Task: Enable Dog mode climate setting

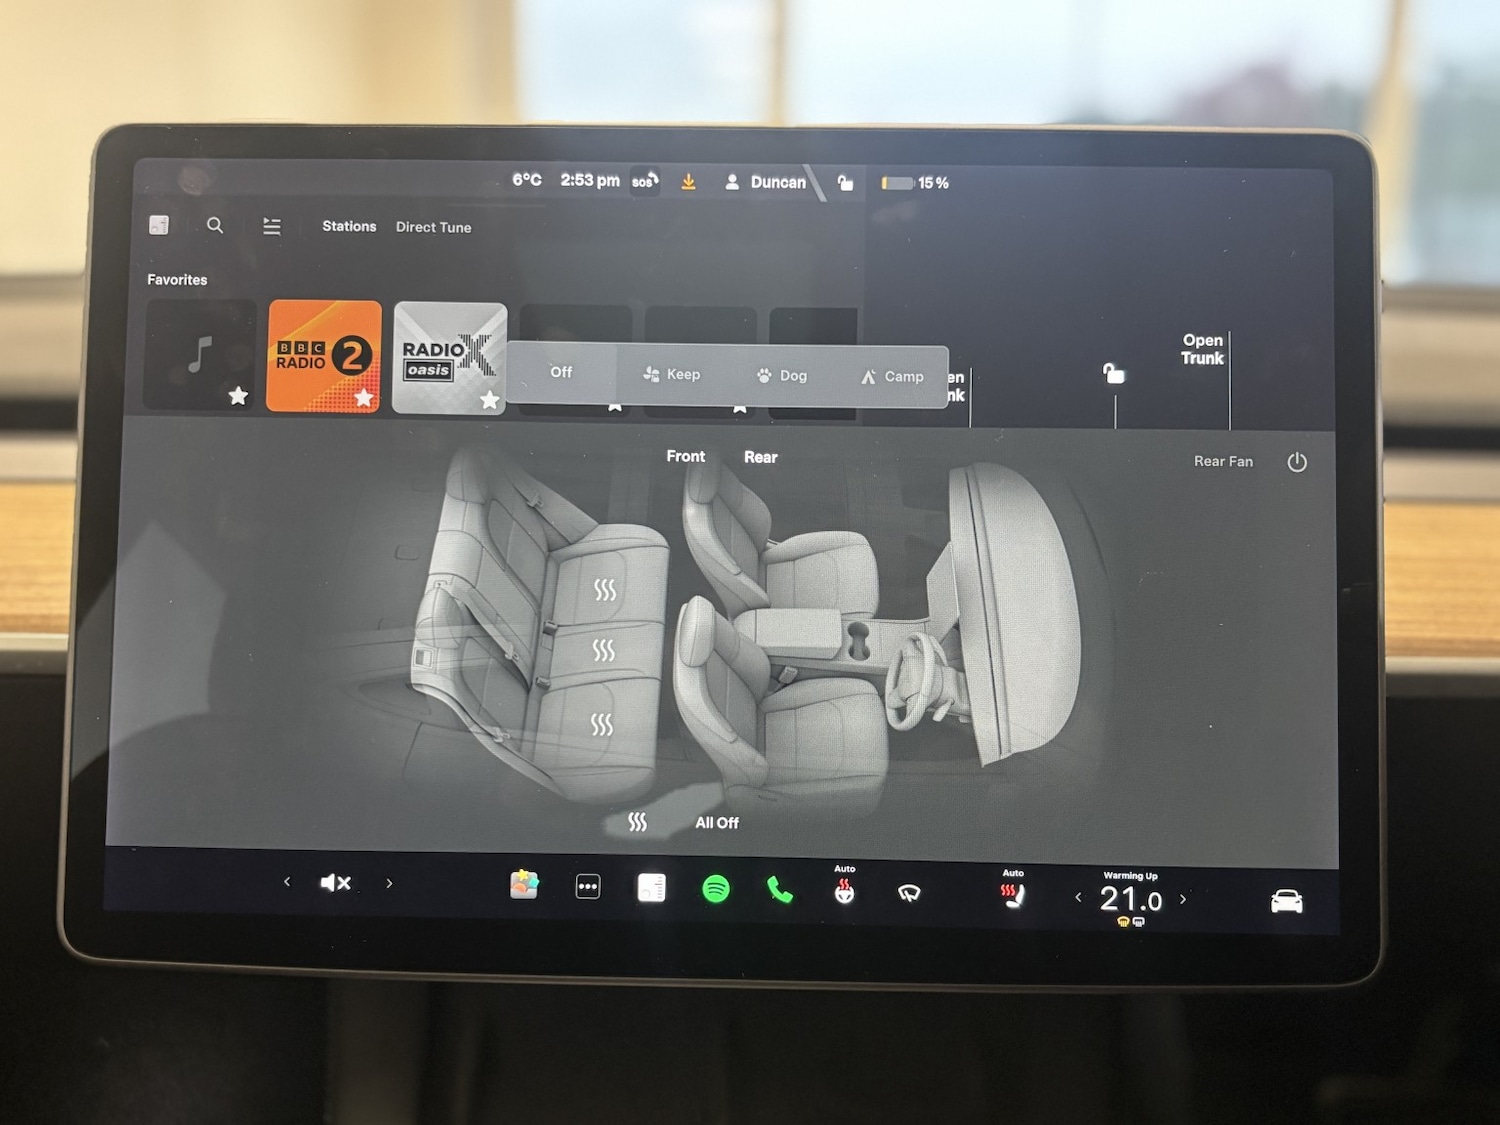Action: click(x=782, y=376)
